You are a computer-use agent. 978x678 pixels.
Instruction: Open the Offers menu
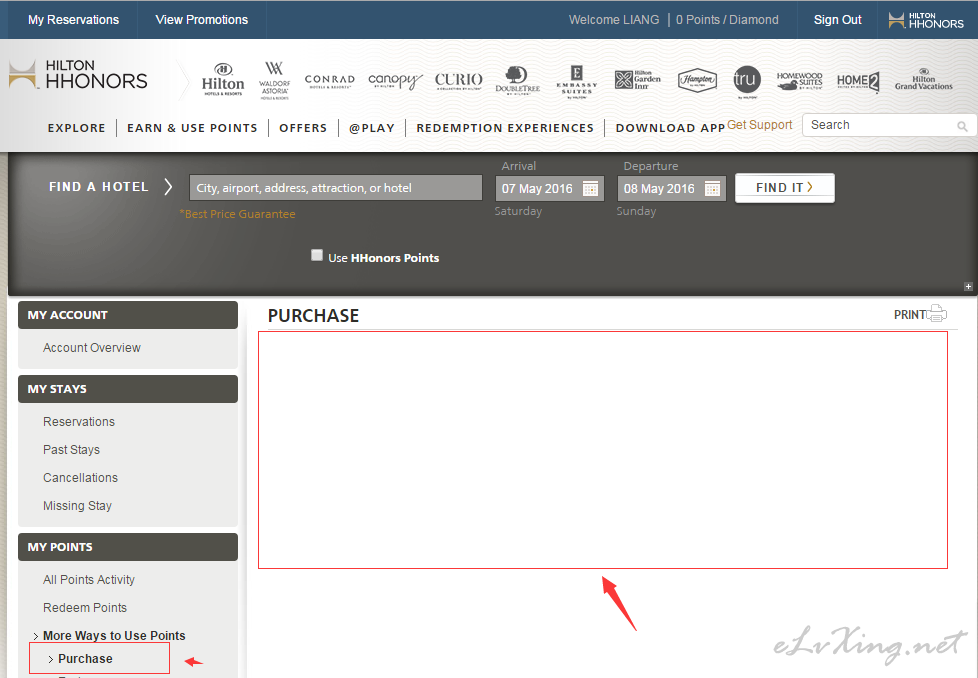[x=303, y=128]
